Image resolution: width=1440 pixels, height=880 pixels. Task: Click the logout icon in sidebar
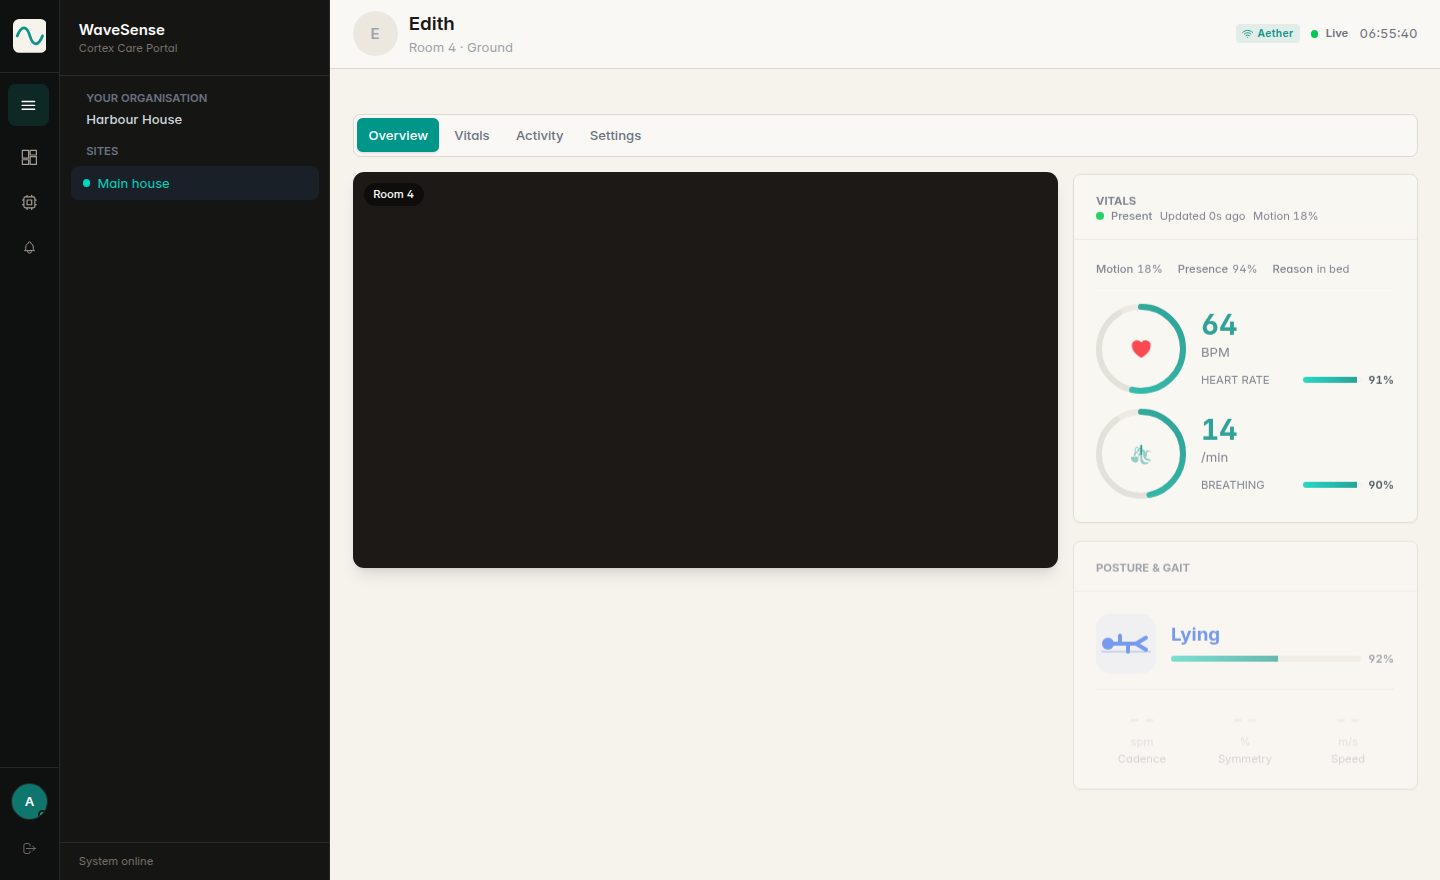pyautogui.click(x=29, y=848)
